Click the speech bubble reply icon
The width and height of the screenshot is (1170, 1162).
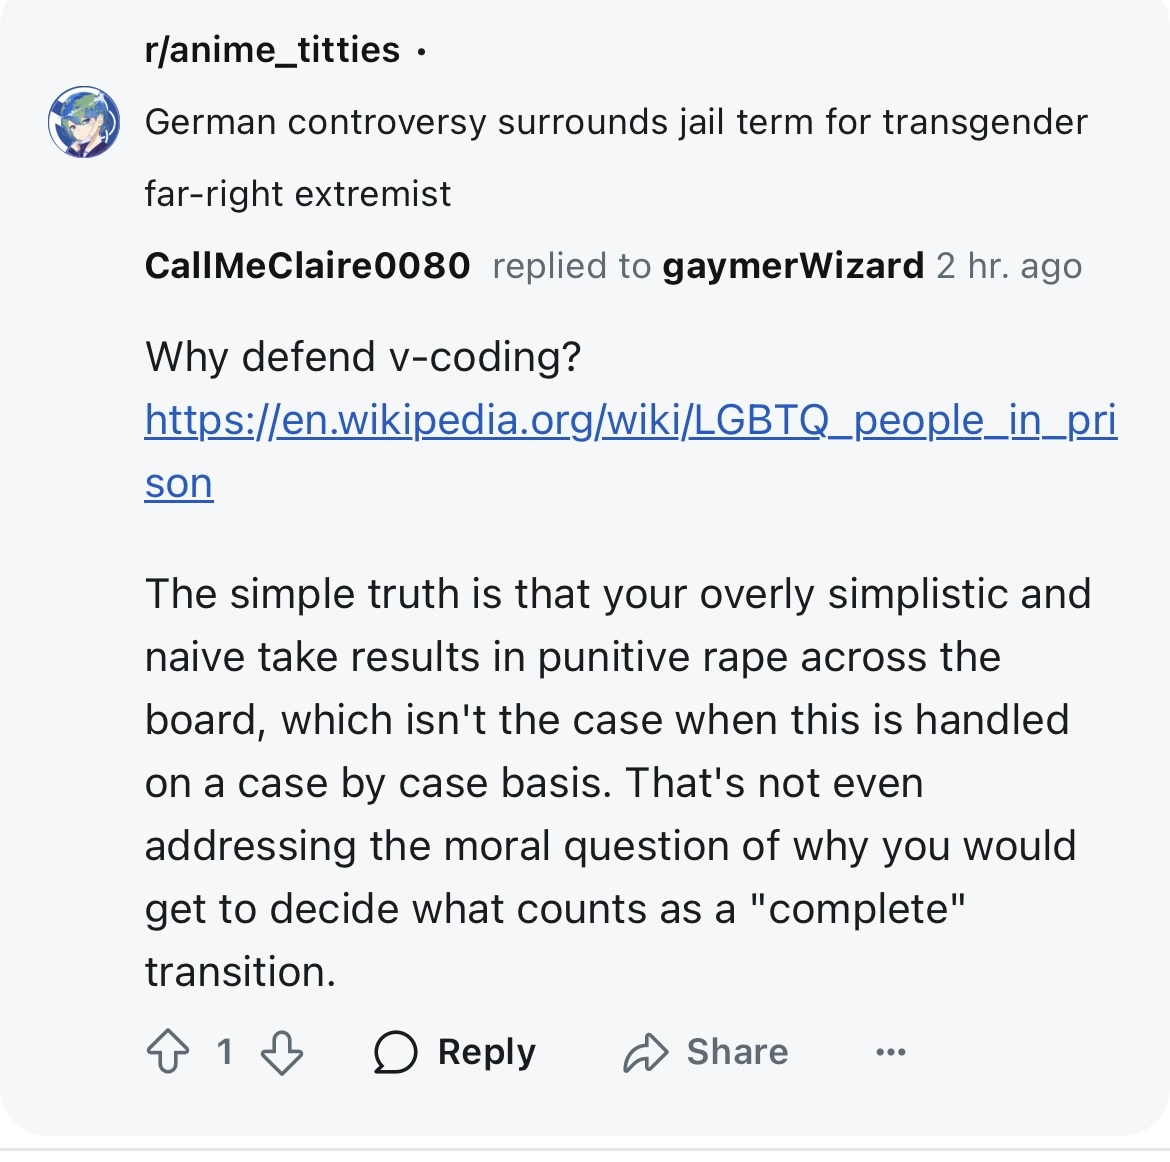pos(395,1052)
